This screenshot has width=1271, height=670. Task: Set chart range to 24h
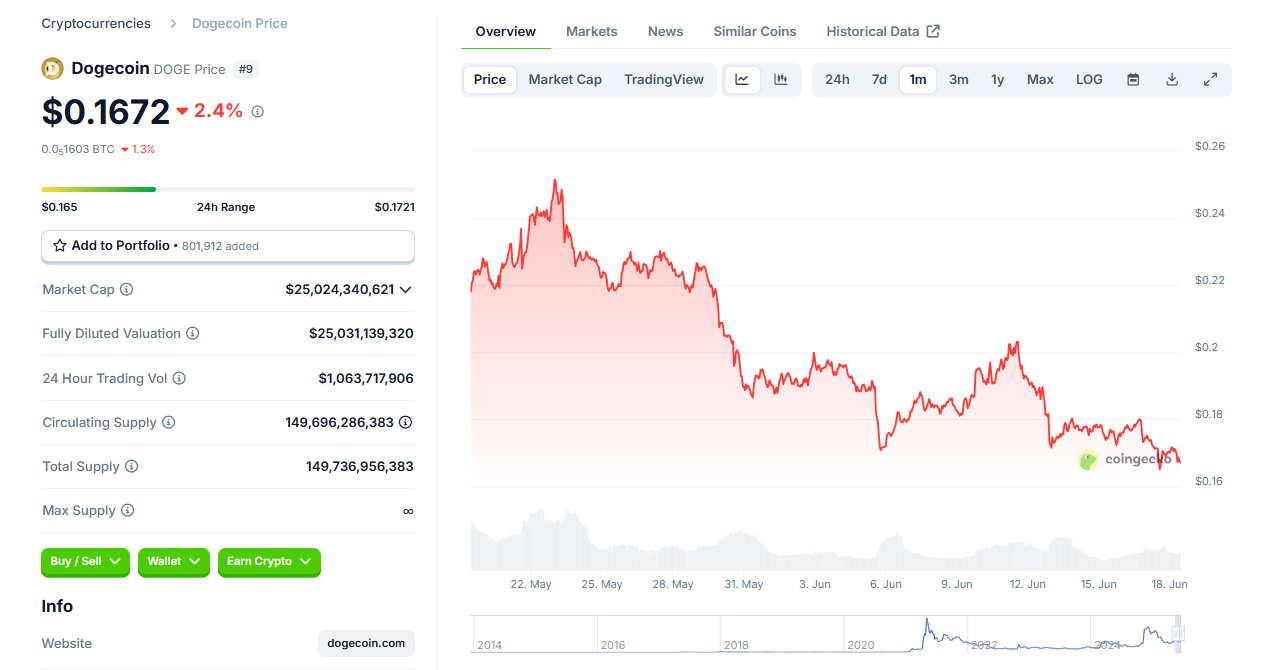837,79
